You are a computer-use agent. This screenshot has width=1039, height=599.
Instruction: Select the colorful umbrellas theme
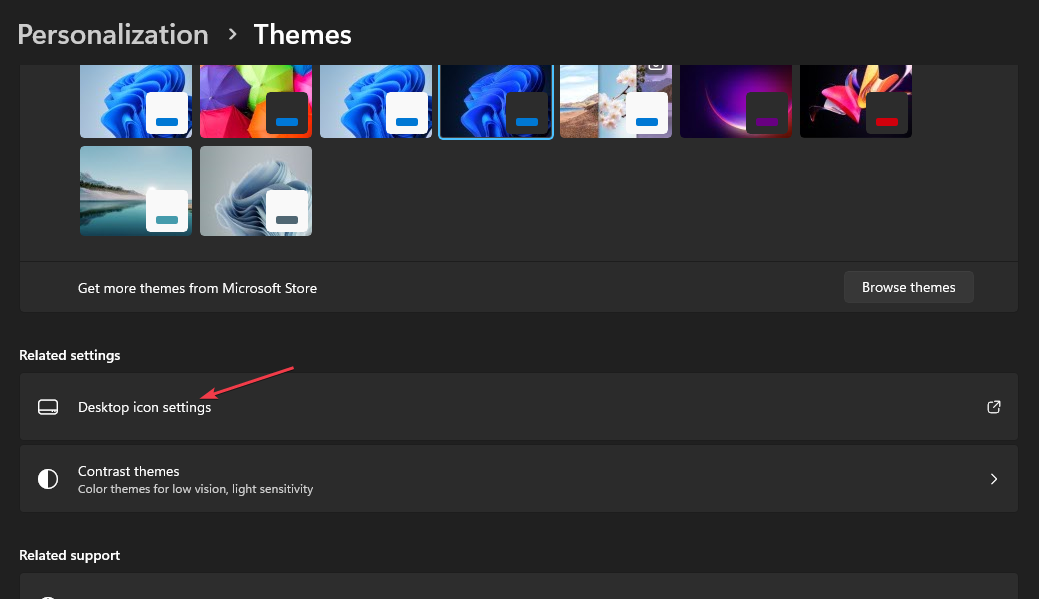click(x=256, y=101)
